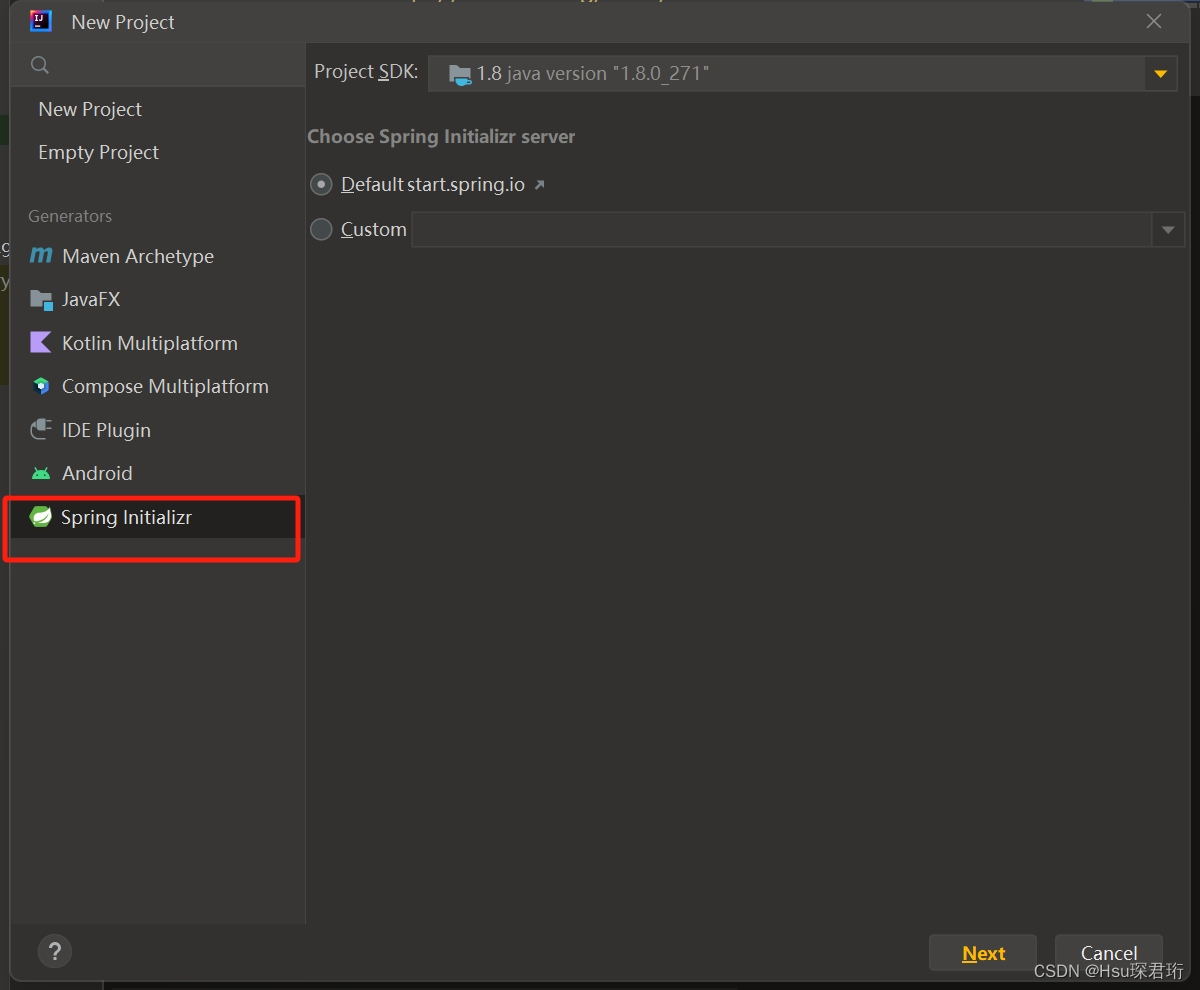Click the Cancel button
This screenshot has height=990, width=1200.
[x=1108, y=953]
